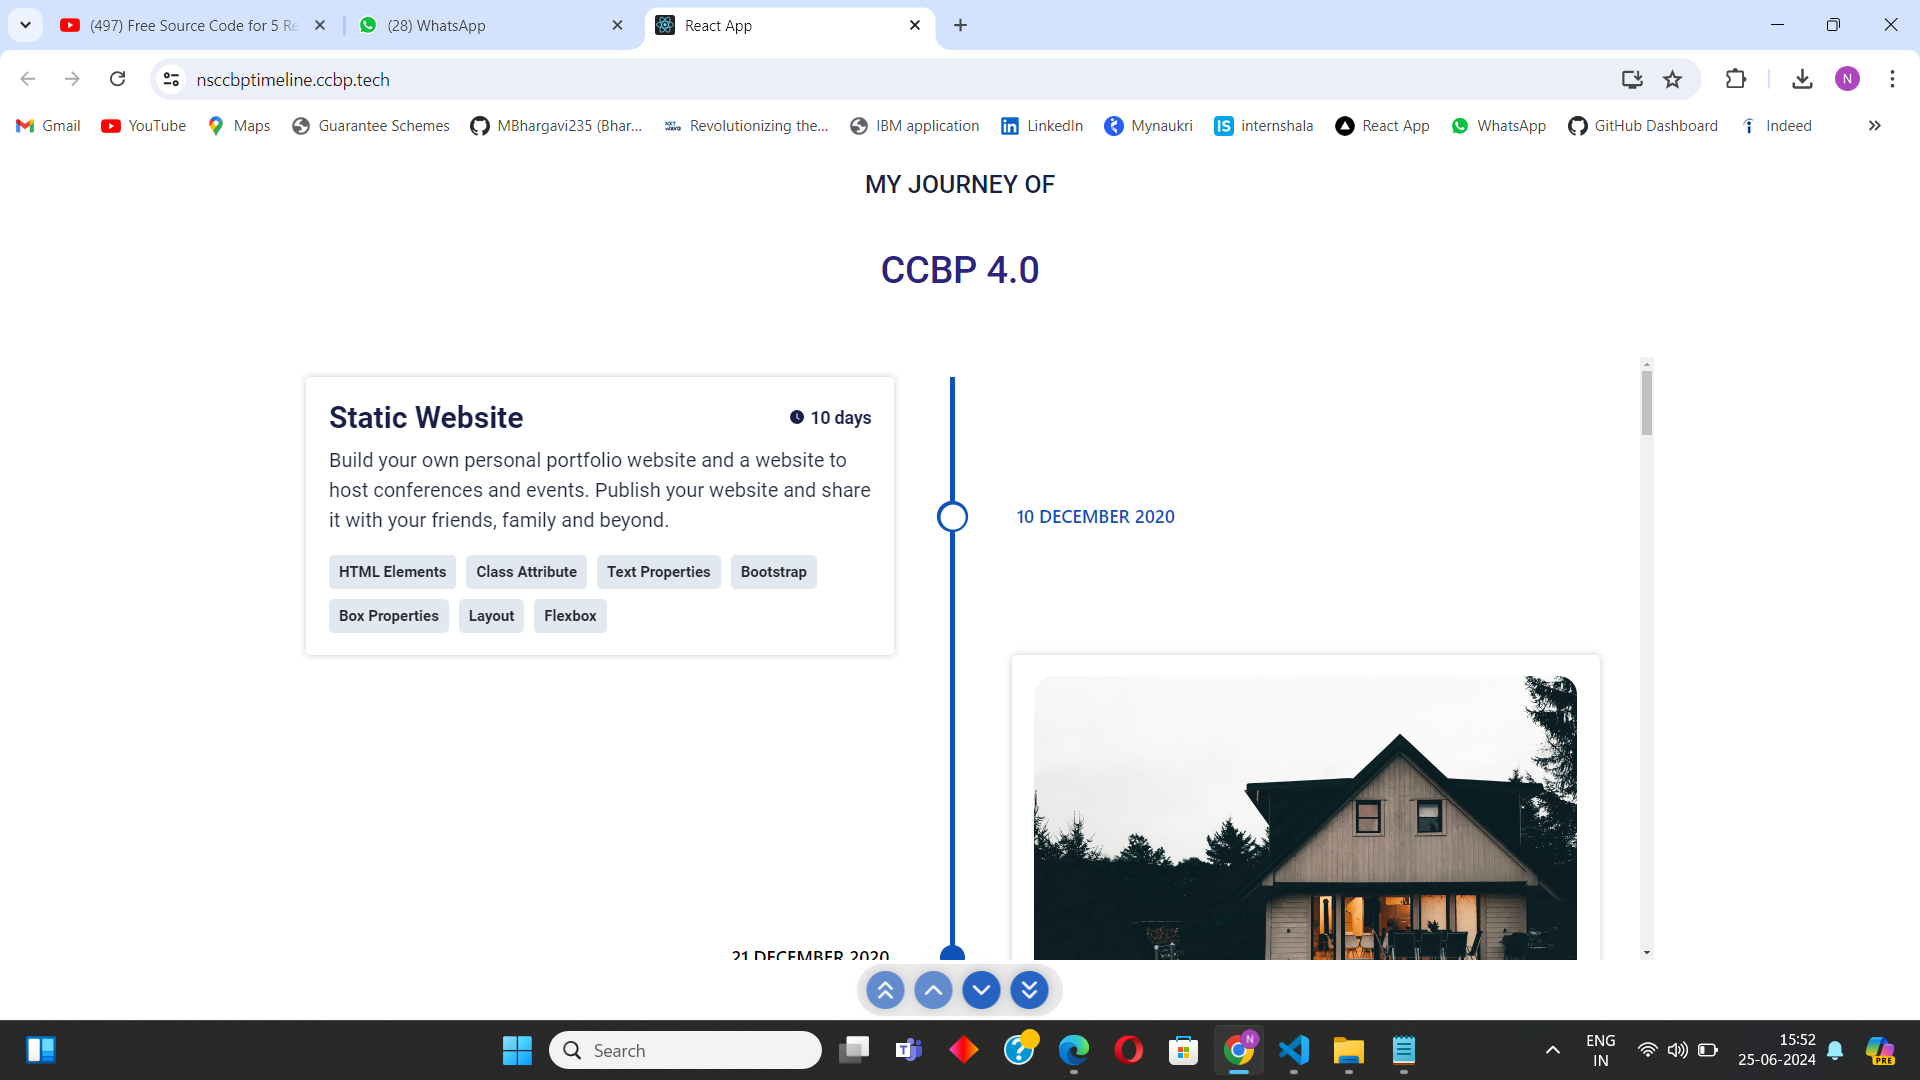Open Visual Studio Code from taskbar
The width and height of the screenshot is (1920, 1080).
(x=1294, y=1050)
